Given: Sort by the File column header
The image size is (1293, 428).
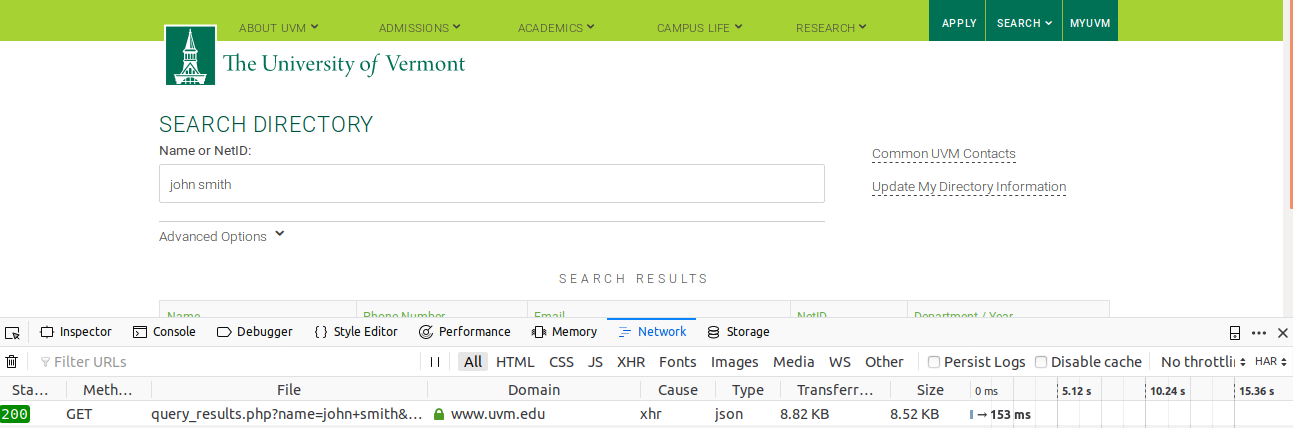Looking at the screenshot, I should coord(289,390).
